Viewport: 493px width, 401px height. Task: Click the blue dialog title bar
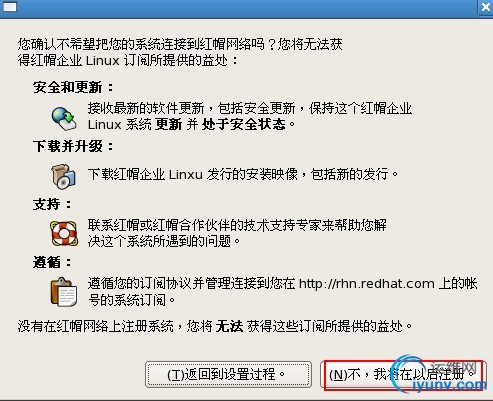pyautogui.click(x=247, y=7)
